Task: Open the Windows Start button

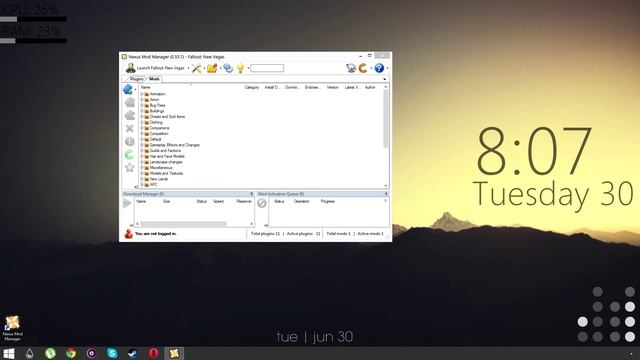Action: (9, 353)
